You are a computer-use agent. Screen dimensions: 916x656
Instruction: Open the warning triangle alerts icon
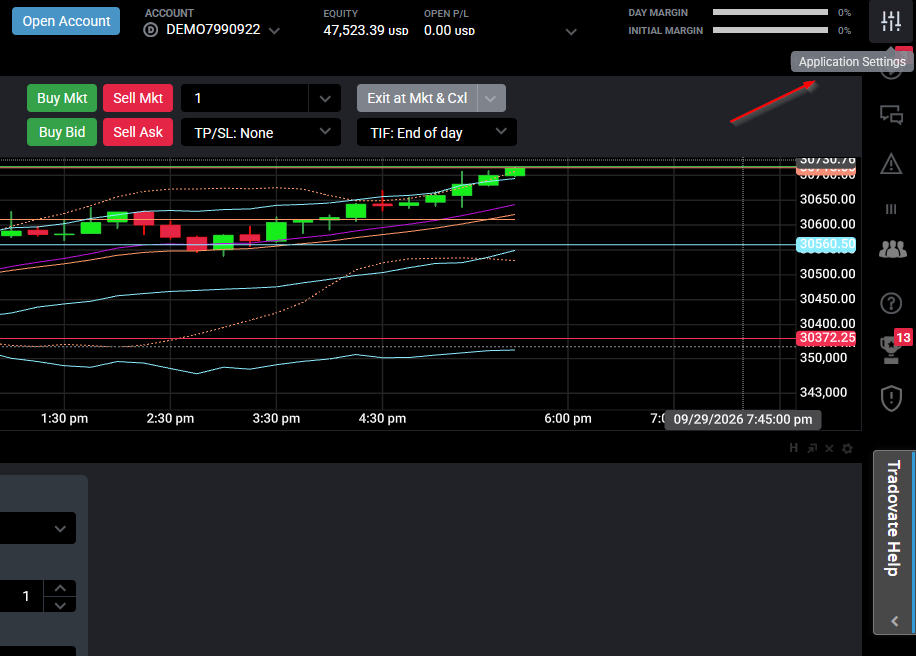[x=891, y=164]
